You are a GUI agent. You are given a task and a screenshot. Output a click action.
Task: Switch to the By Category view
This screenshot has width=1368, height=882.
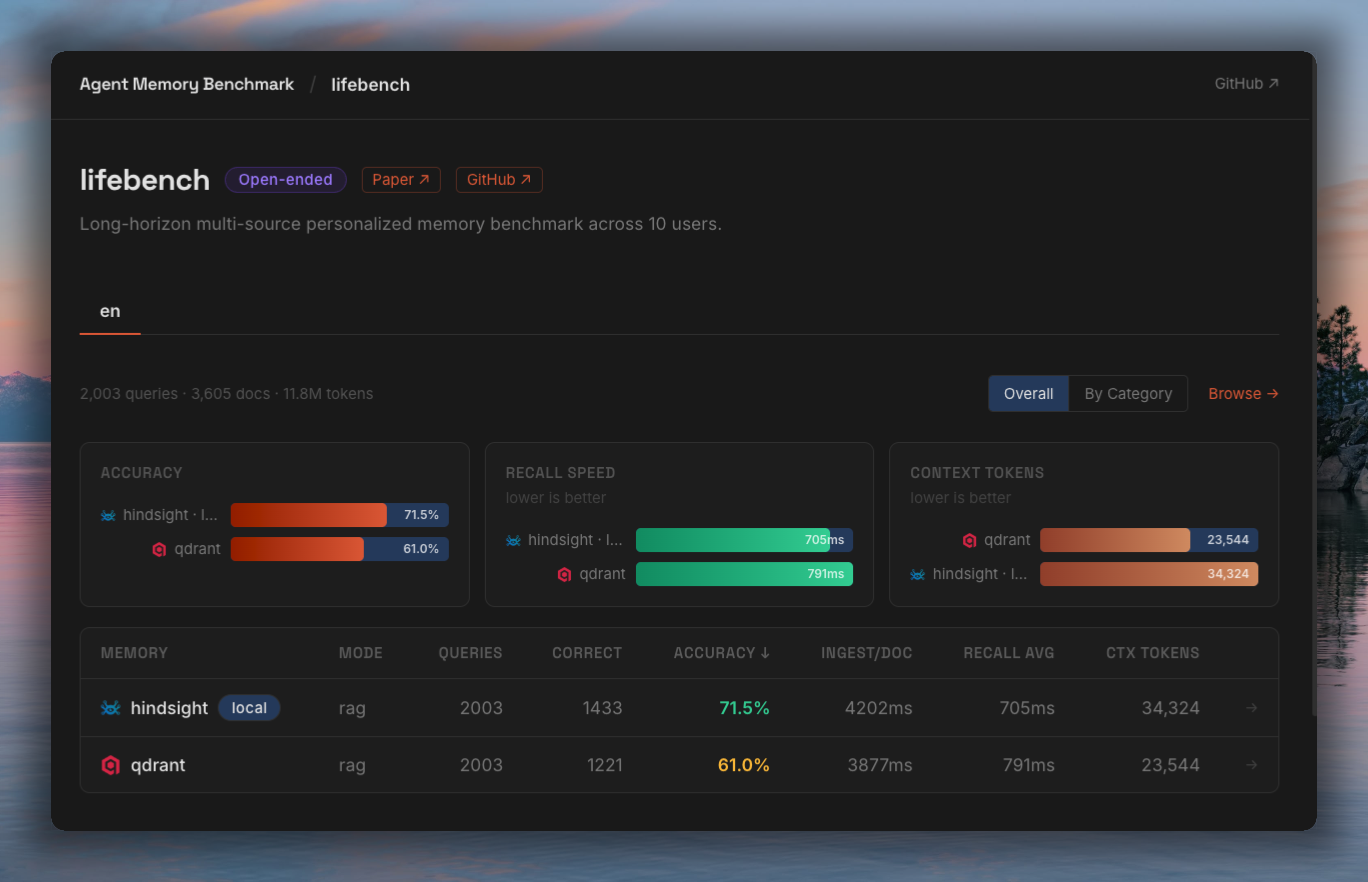(x=1128, y=394)
